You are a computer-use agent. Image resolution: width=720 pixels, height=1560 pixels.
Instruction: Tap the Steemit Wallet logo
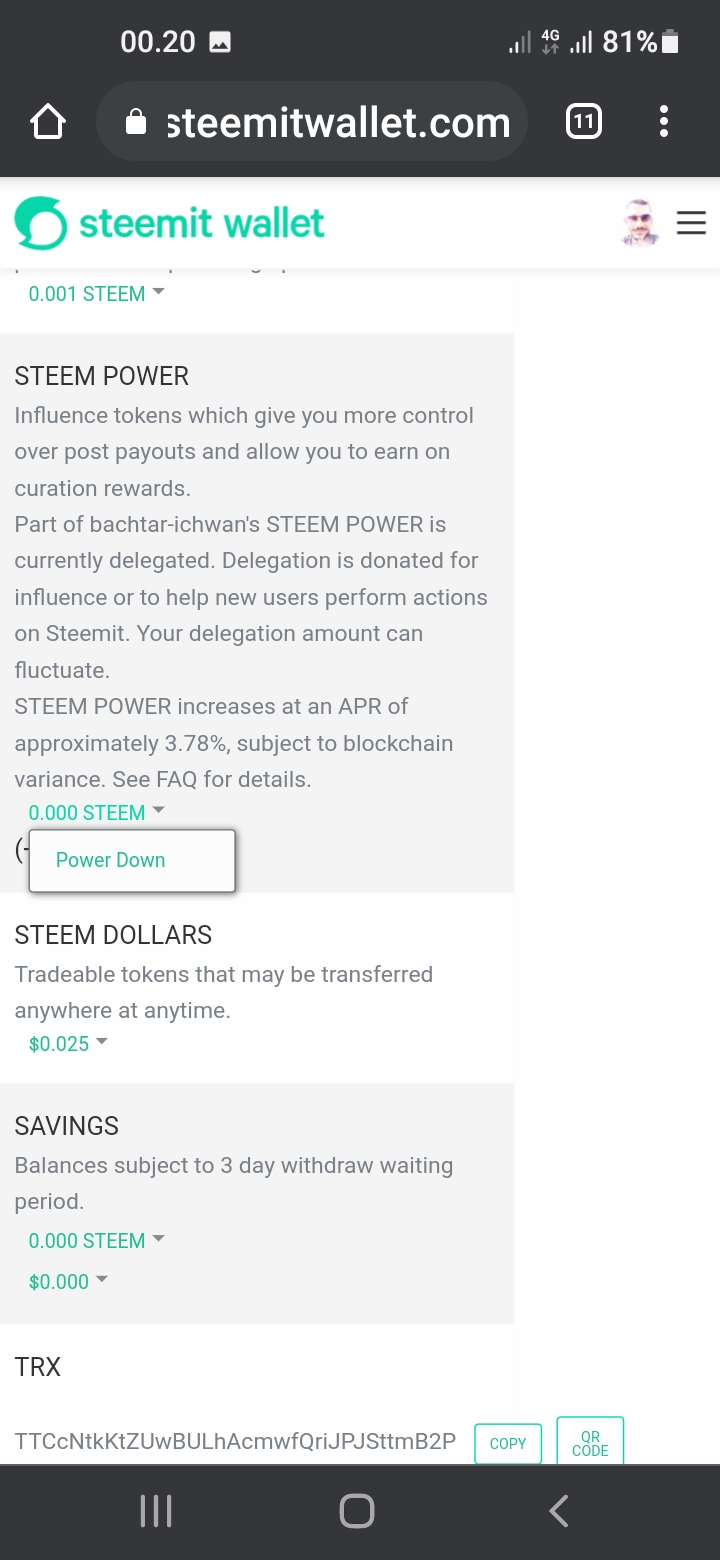[x=170, y=223]
